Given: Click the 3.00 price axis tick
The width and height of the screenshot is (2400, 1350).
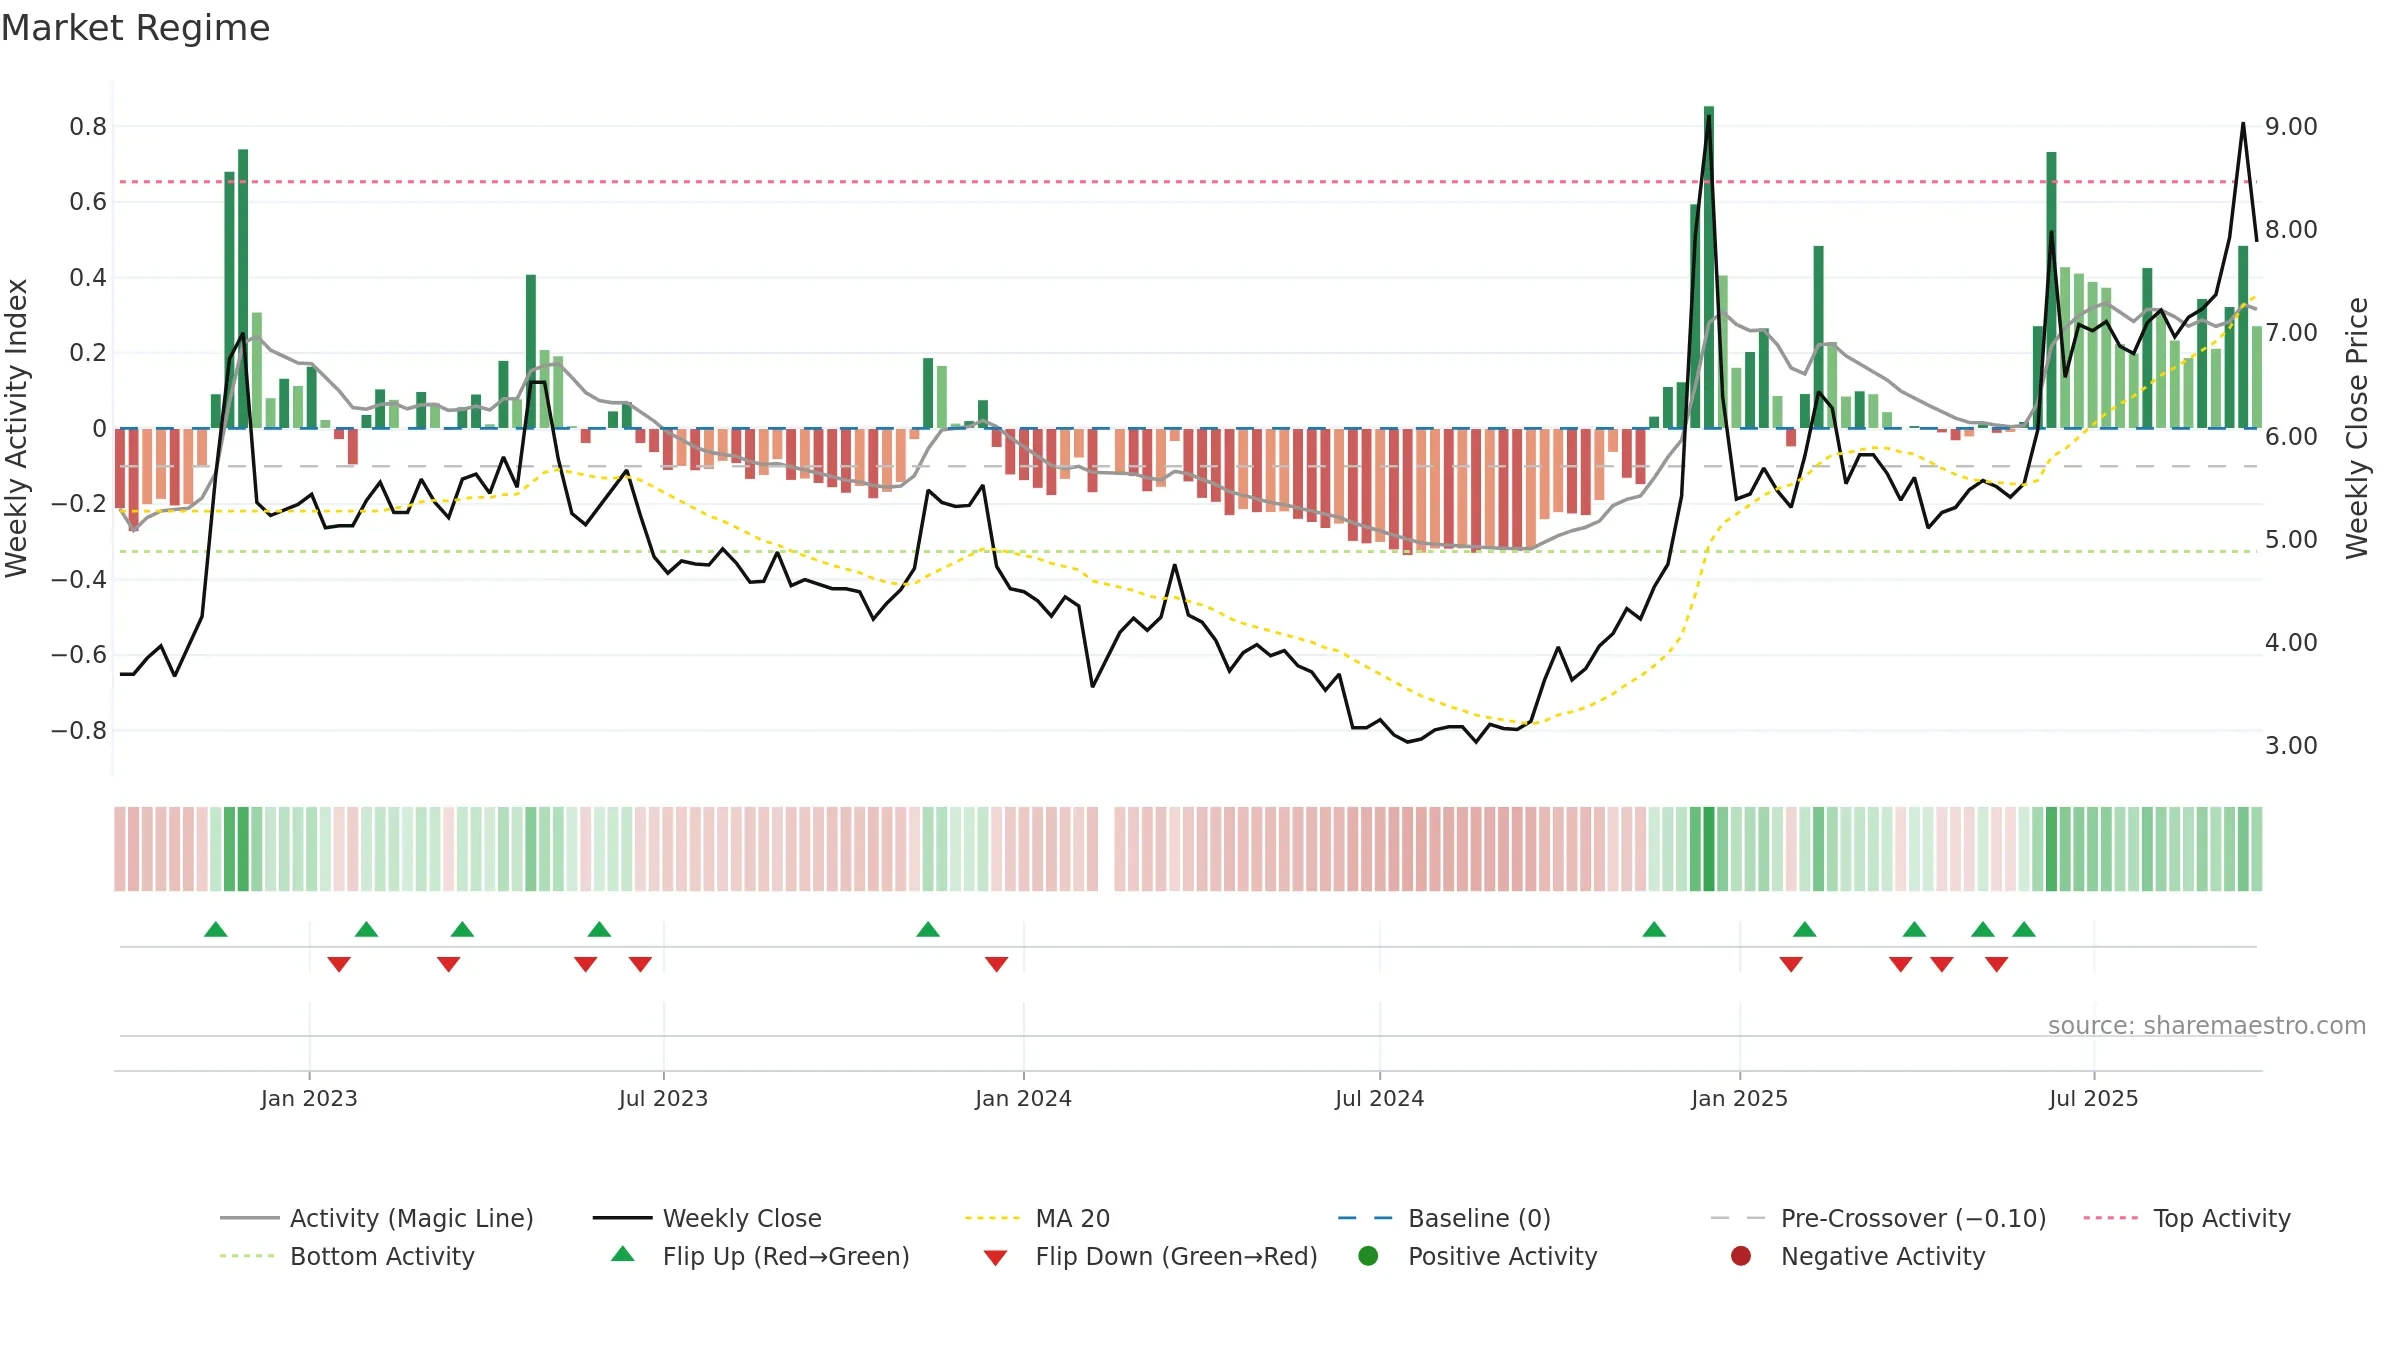Looking at the screenshot, I should [2291, 745].
